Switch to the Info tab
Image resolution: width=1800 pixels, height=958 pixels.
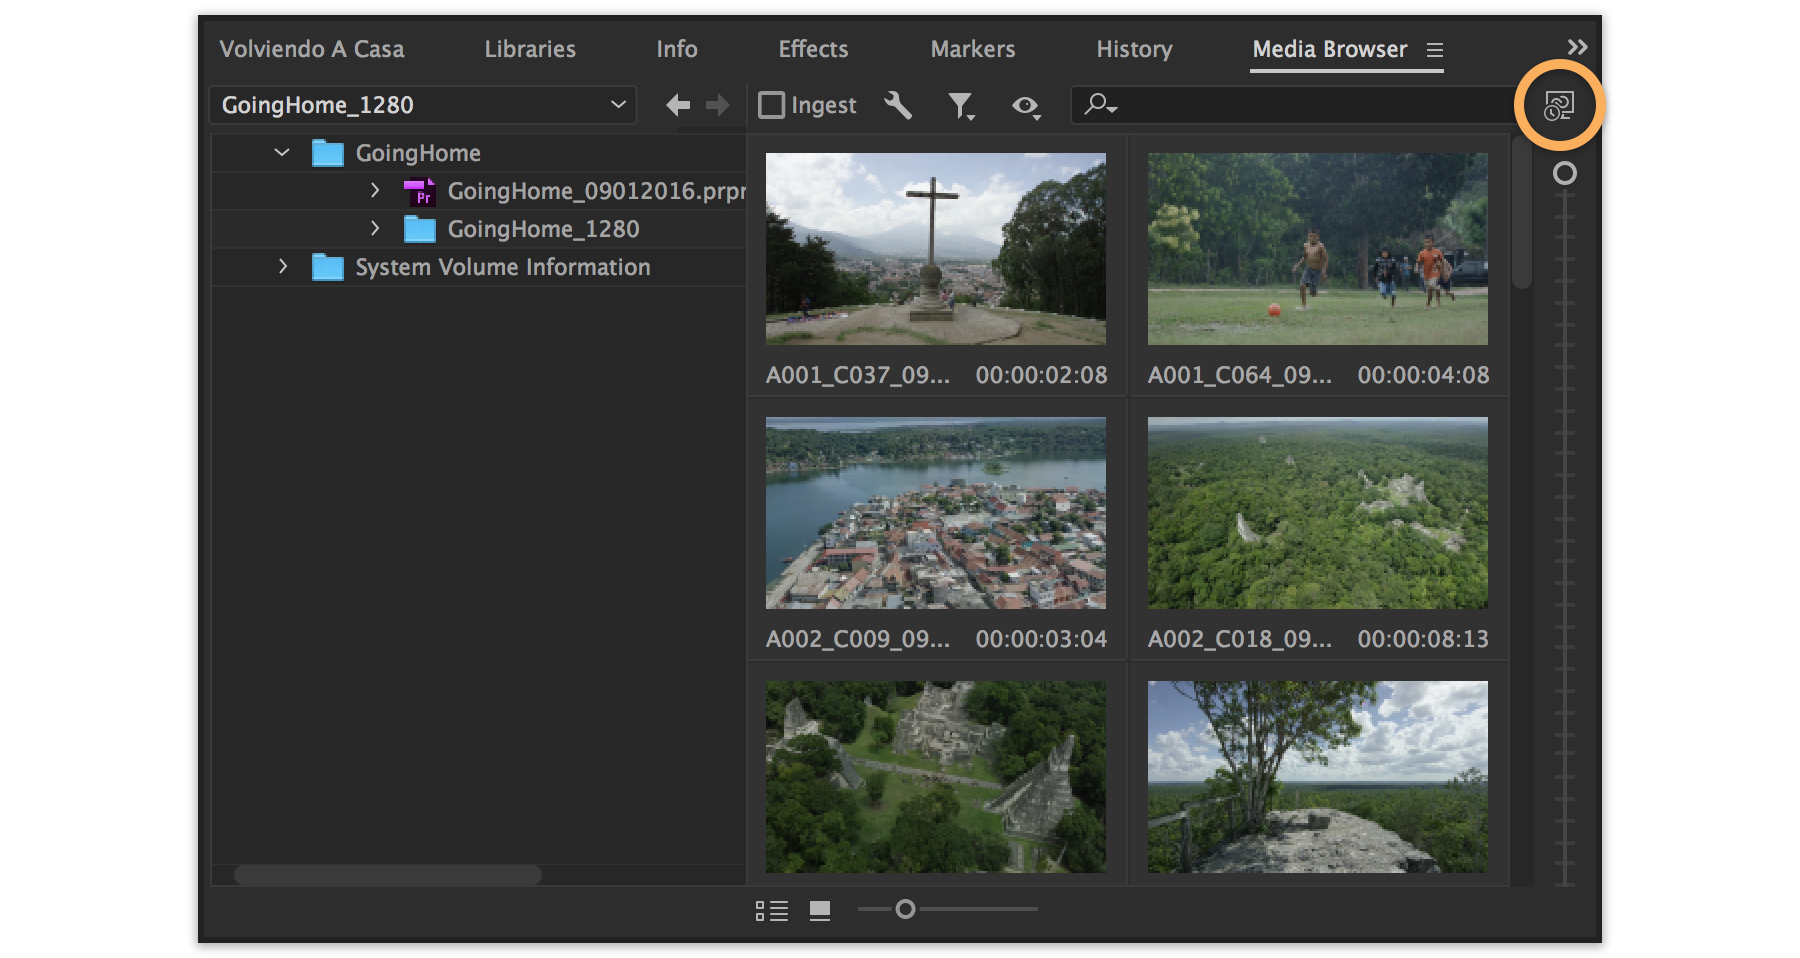[x=677, y=49]
